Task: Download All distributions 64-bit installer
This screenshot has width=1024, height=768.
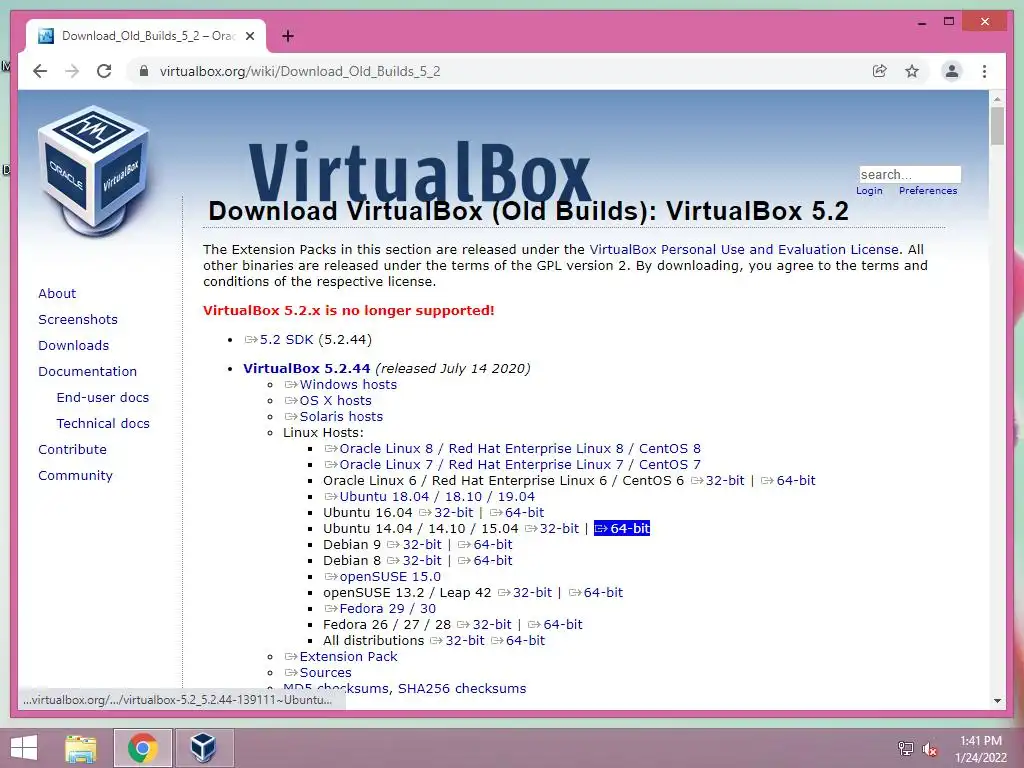Action: click(x=518, y=641)
